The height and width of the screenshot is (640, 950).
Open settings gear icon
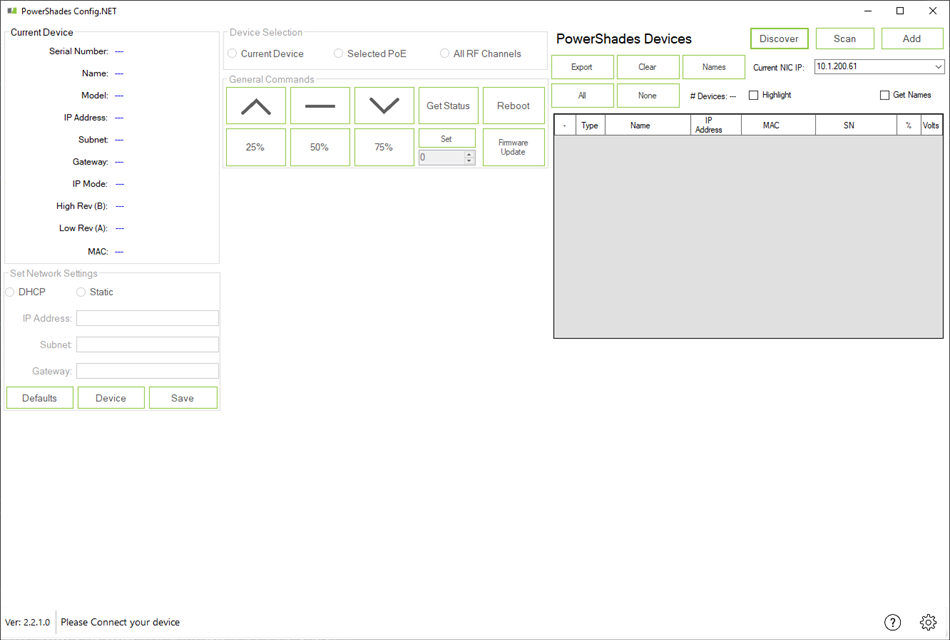click(928, 622)
